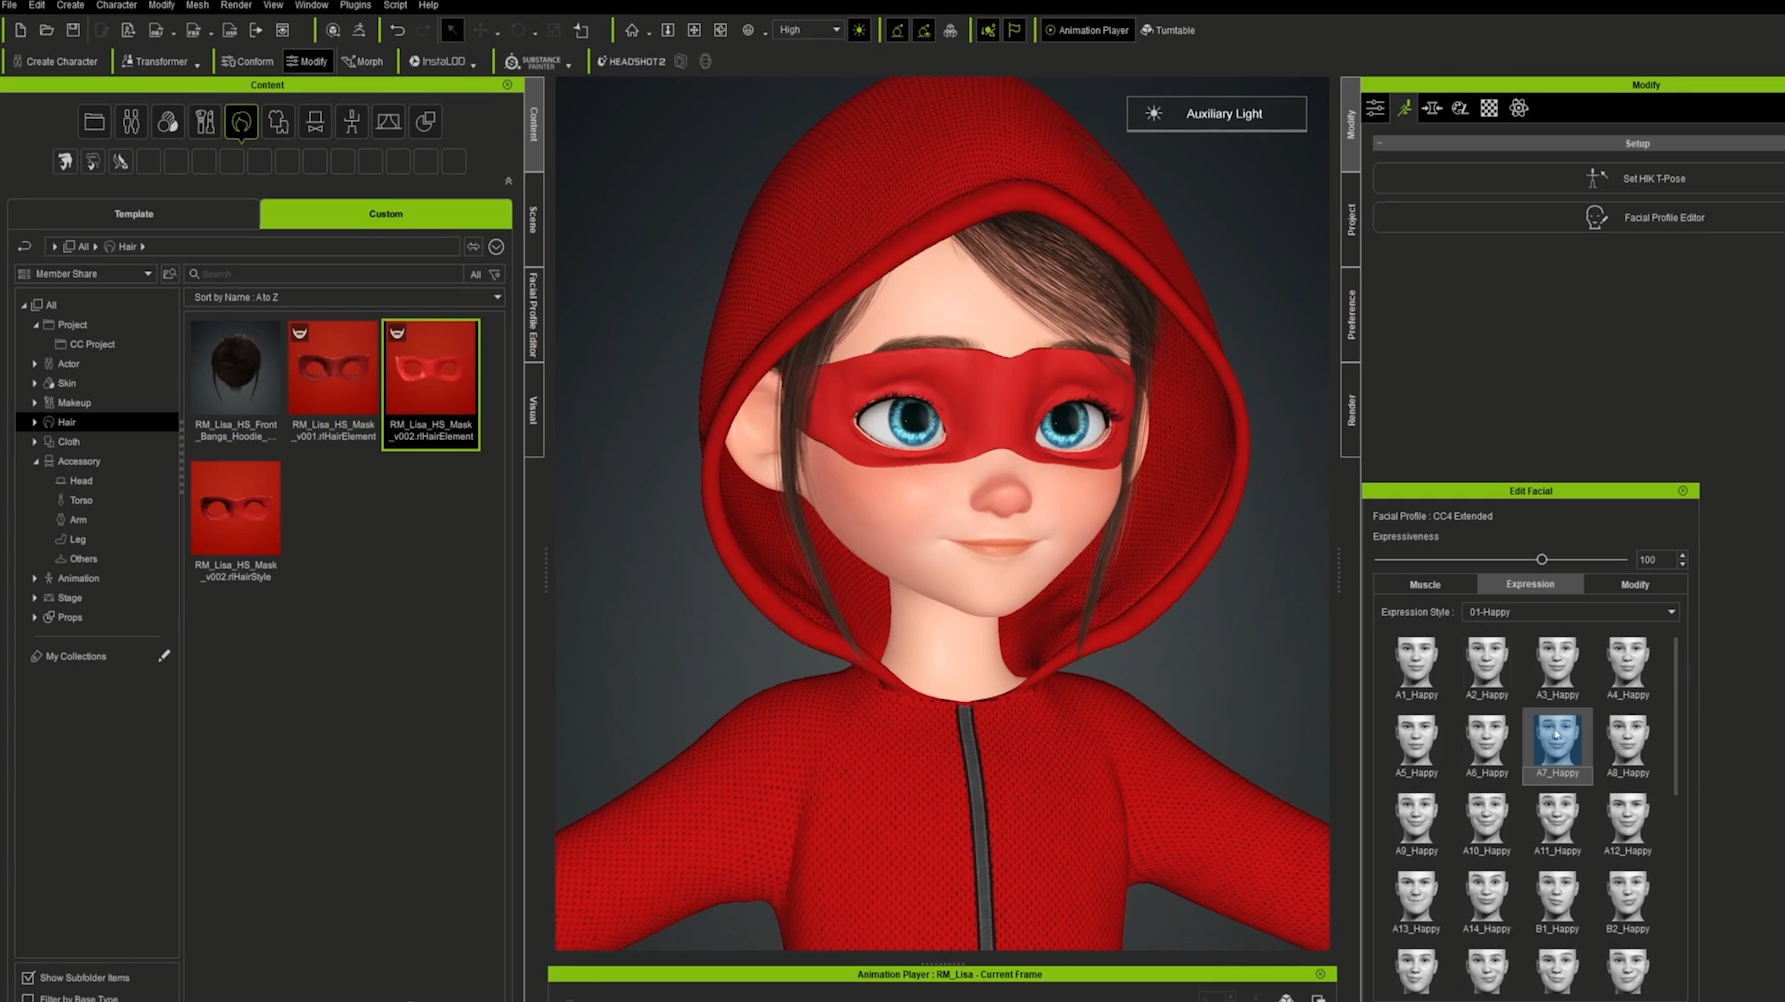
Task: Open the Attribute sliders tab in Modify
Action: pos(1376,108)
